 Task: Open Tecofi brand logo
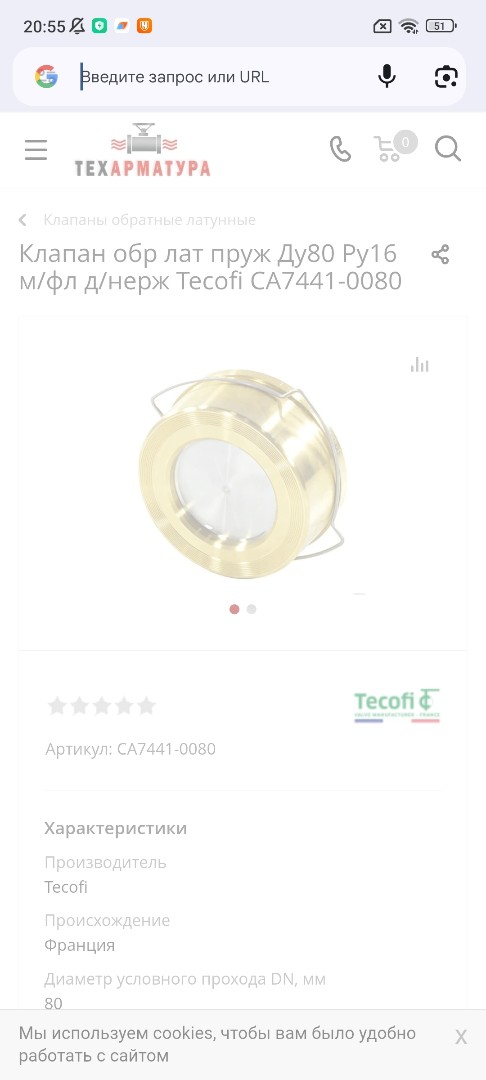(397, 705)
